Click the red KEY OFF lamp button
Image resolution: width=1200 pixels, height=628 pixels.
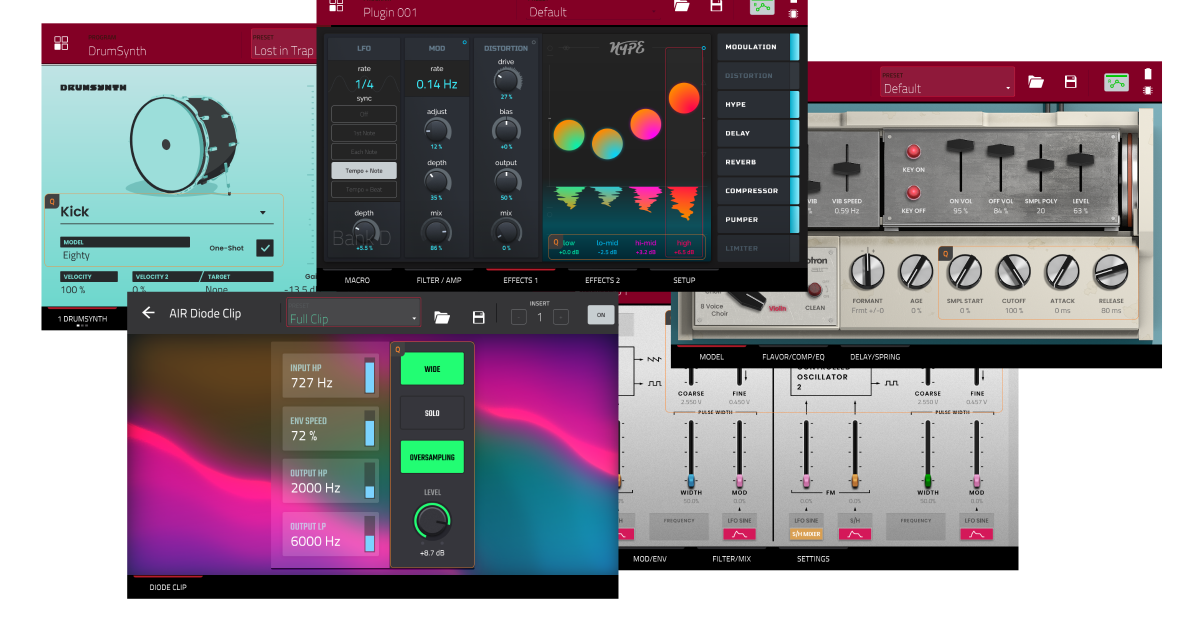pos(913,193)
